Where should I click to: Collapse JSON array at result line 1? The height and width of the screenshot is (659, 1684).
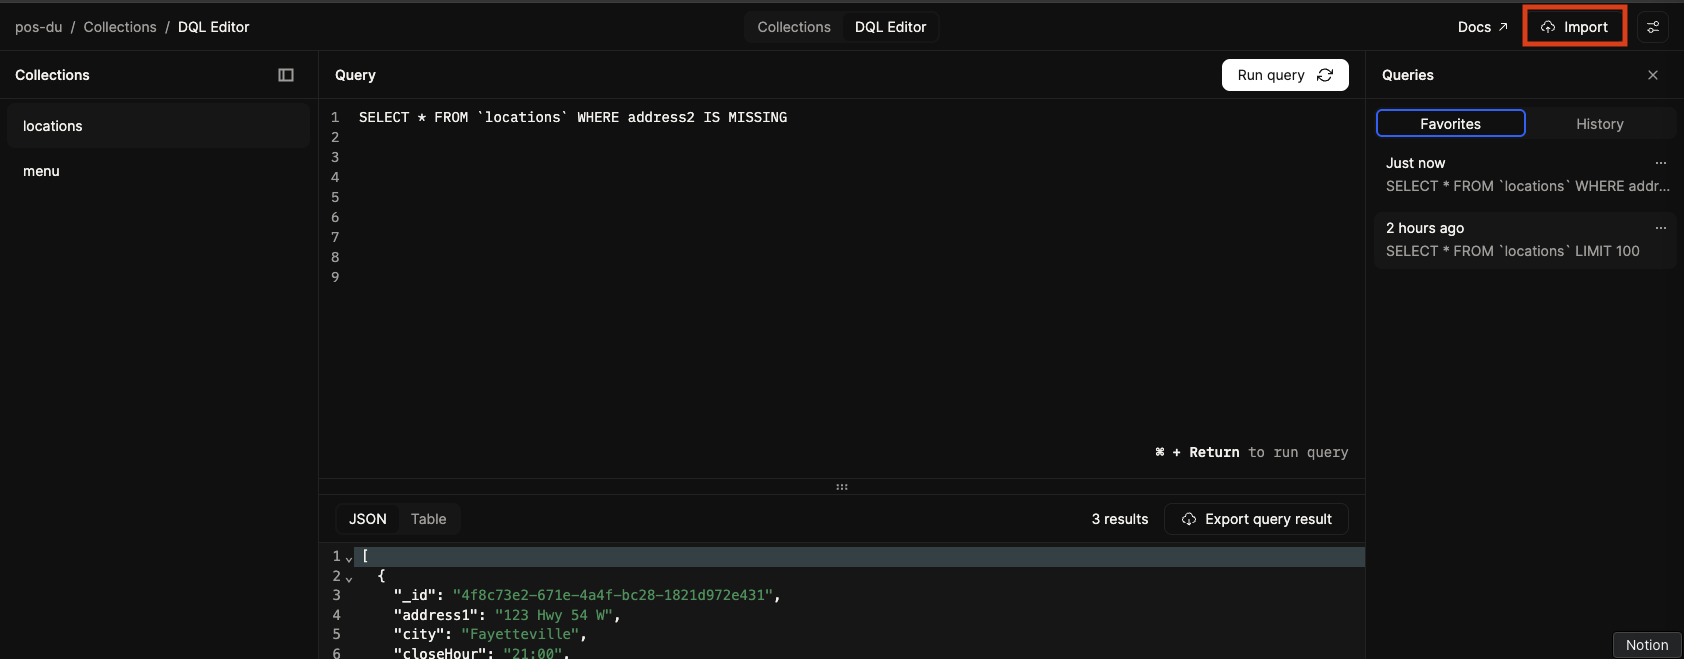pyautogui.click(x=349, y=558)
